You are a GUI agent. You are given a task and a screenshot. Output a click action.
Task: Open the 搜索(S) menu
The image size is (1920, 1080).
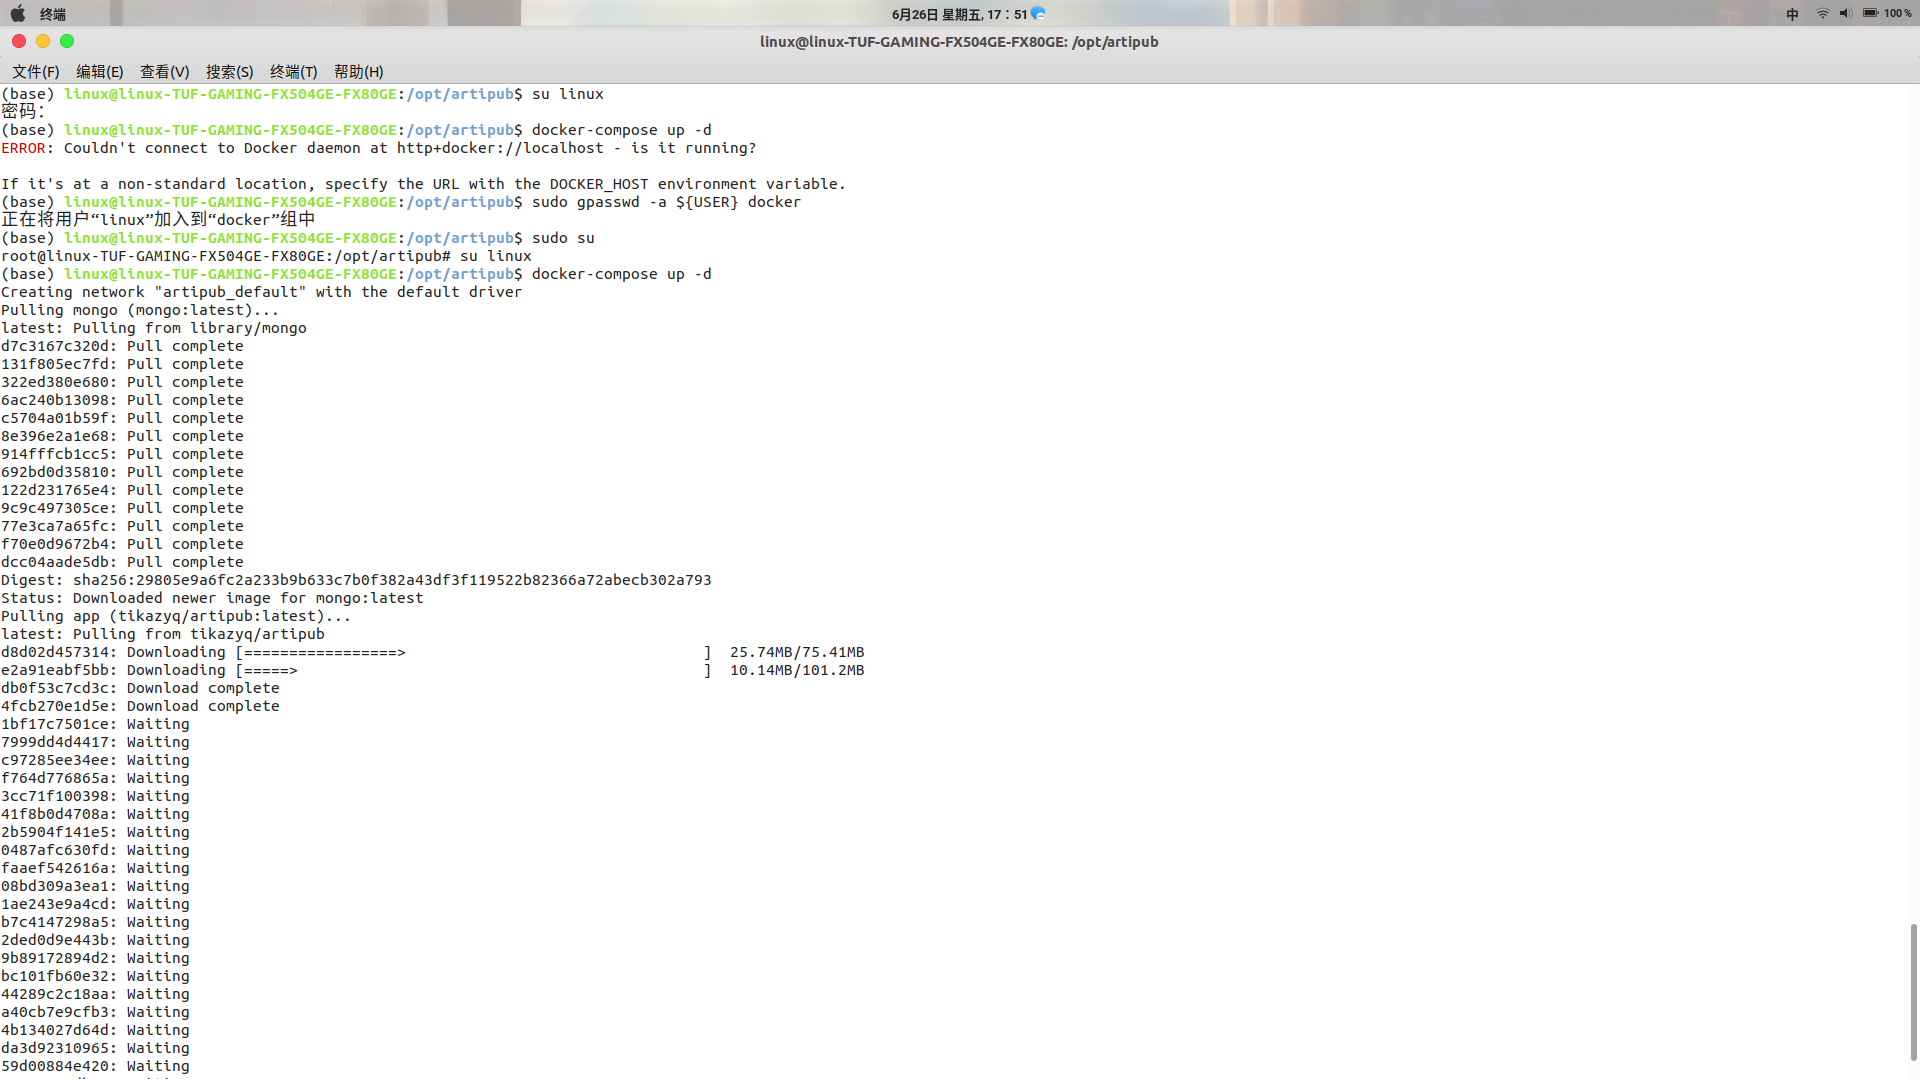[x=229, y=72]
